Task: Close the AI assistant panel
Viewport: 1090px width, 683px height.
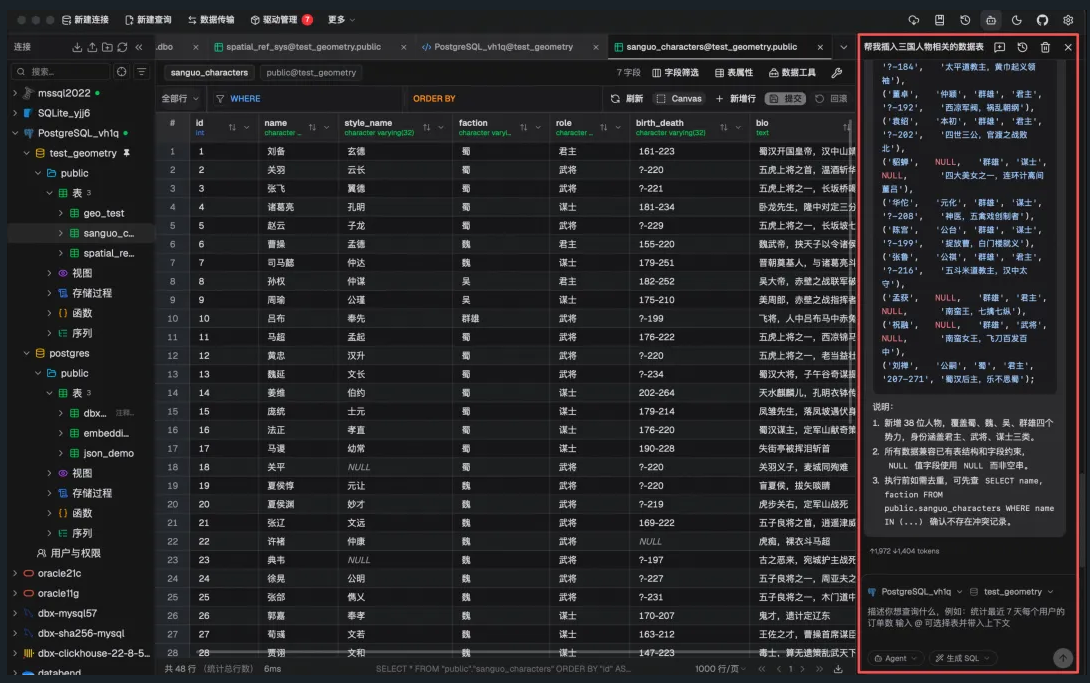Action: click(x=1068, y=47)
